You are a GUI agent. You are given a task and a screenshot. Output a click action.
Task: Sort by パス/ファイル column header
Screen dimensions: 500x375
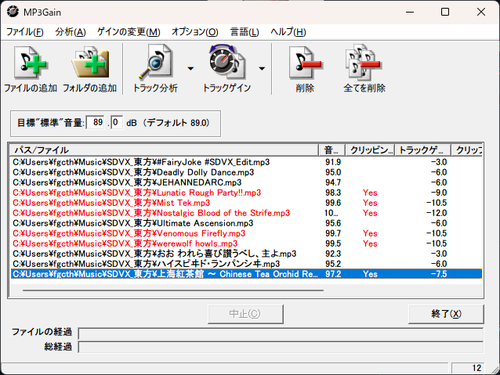pos(164,150)
